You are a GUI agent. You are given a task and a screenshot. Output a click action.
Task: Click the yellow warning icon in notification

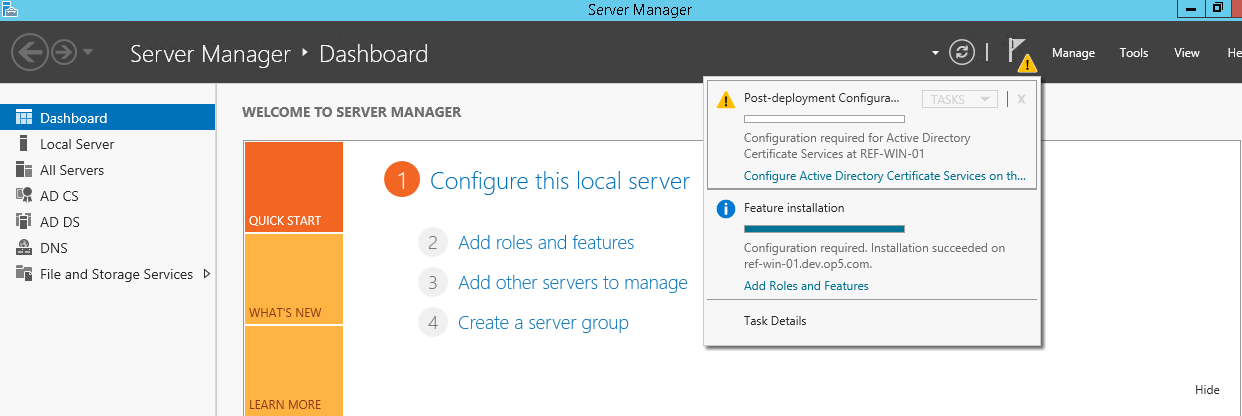click(x=725, y=99)
